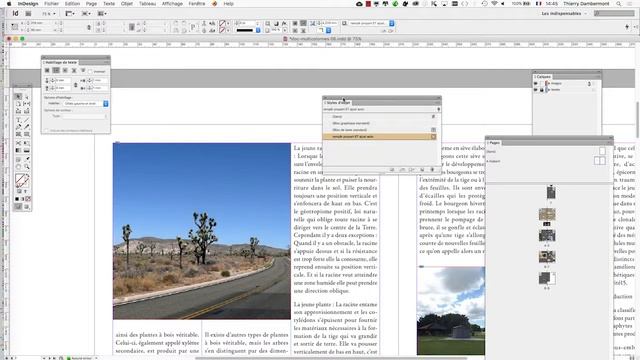Select the Free Transform tool

(x=27, y=143)
